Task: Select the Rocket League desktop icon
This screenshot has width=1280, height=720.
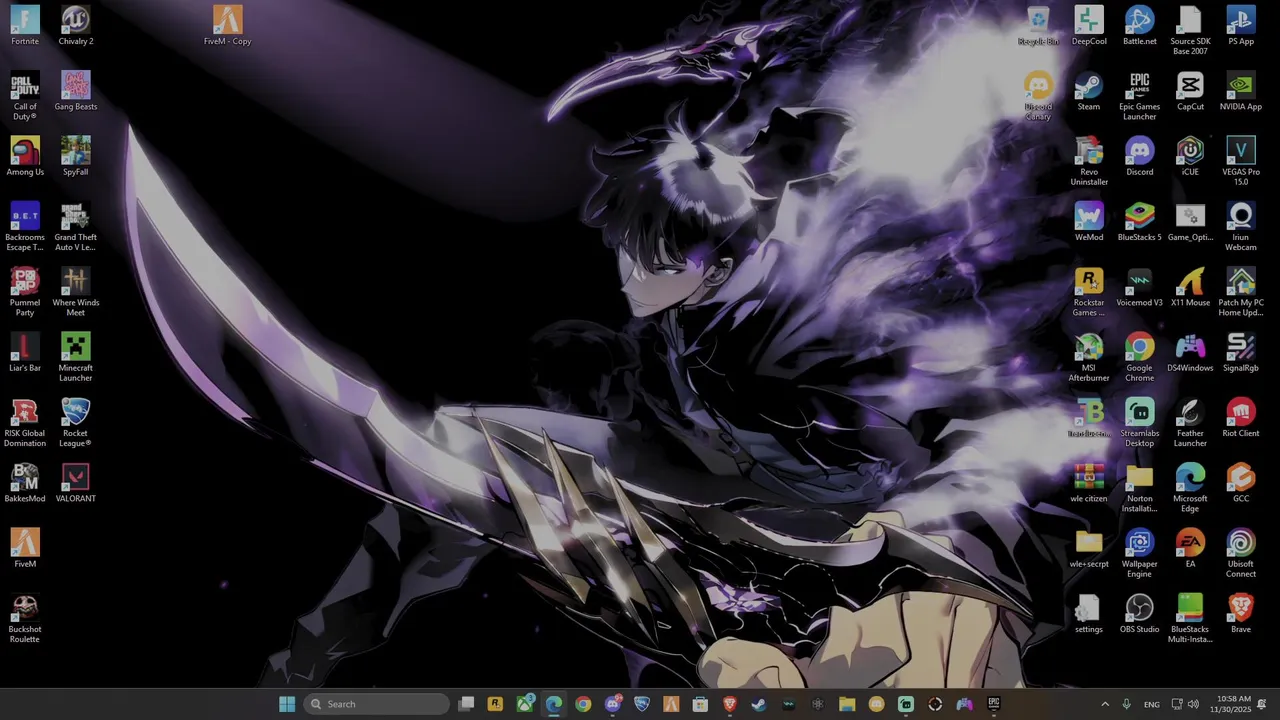Action: click(76, 423)
